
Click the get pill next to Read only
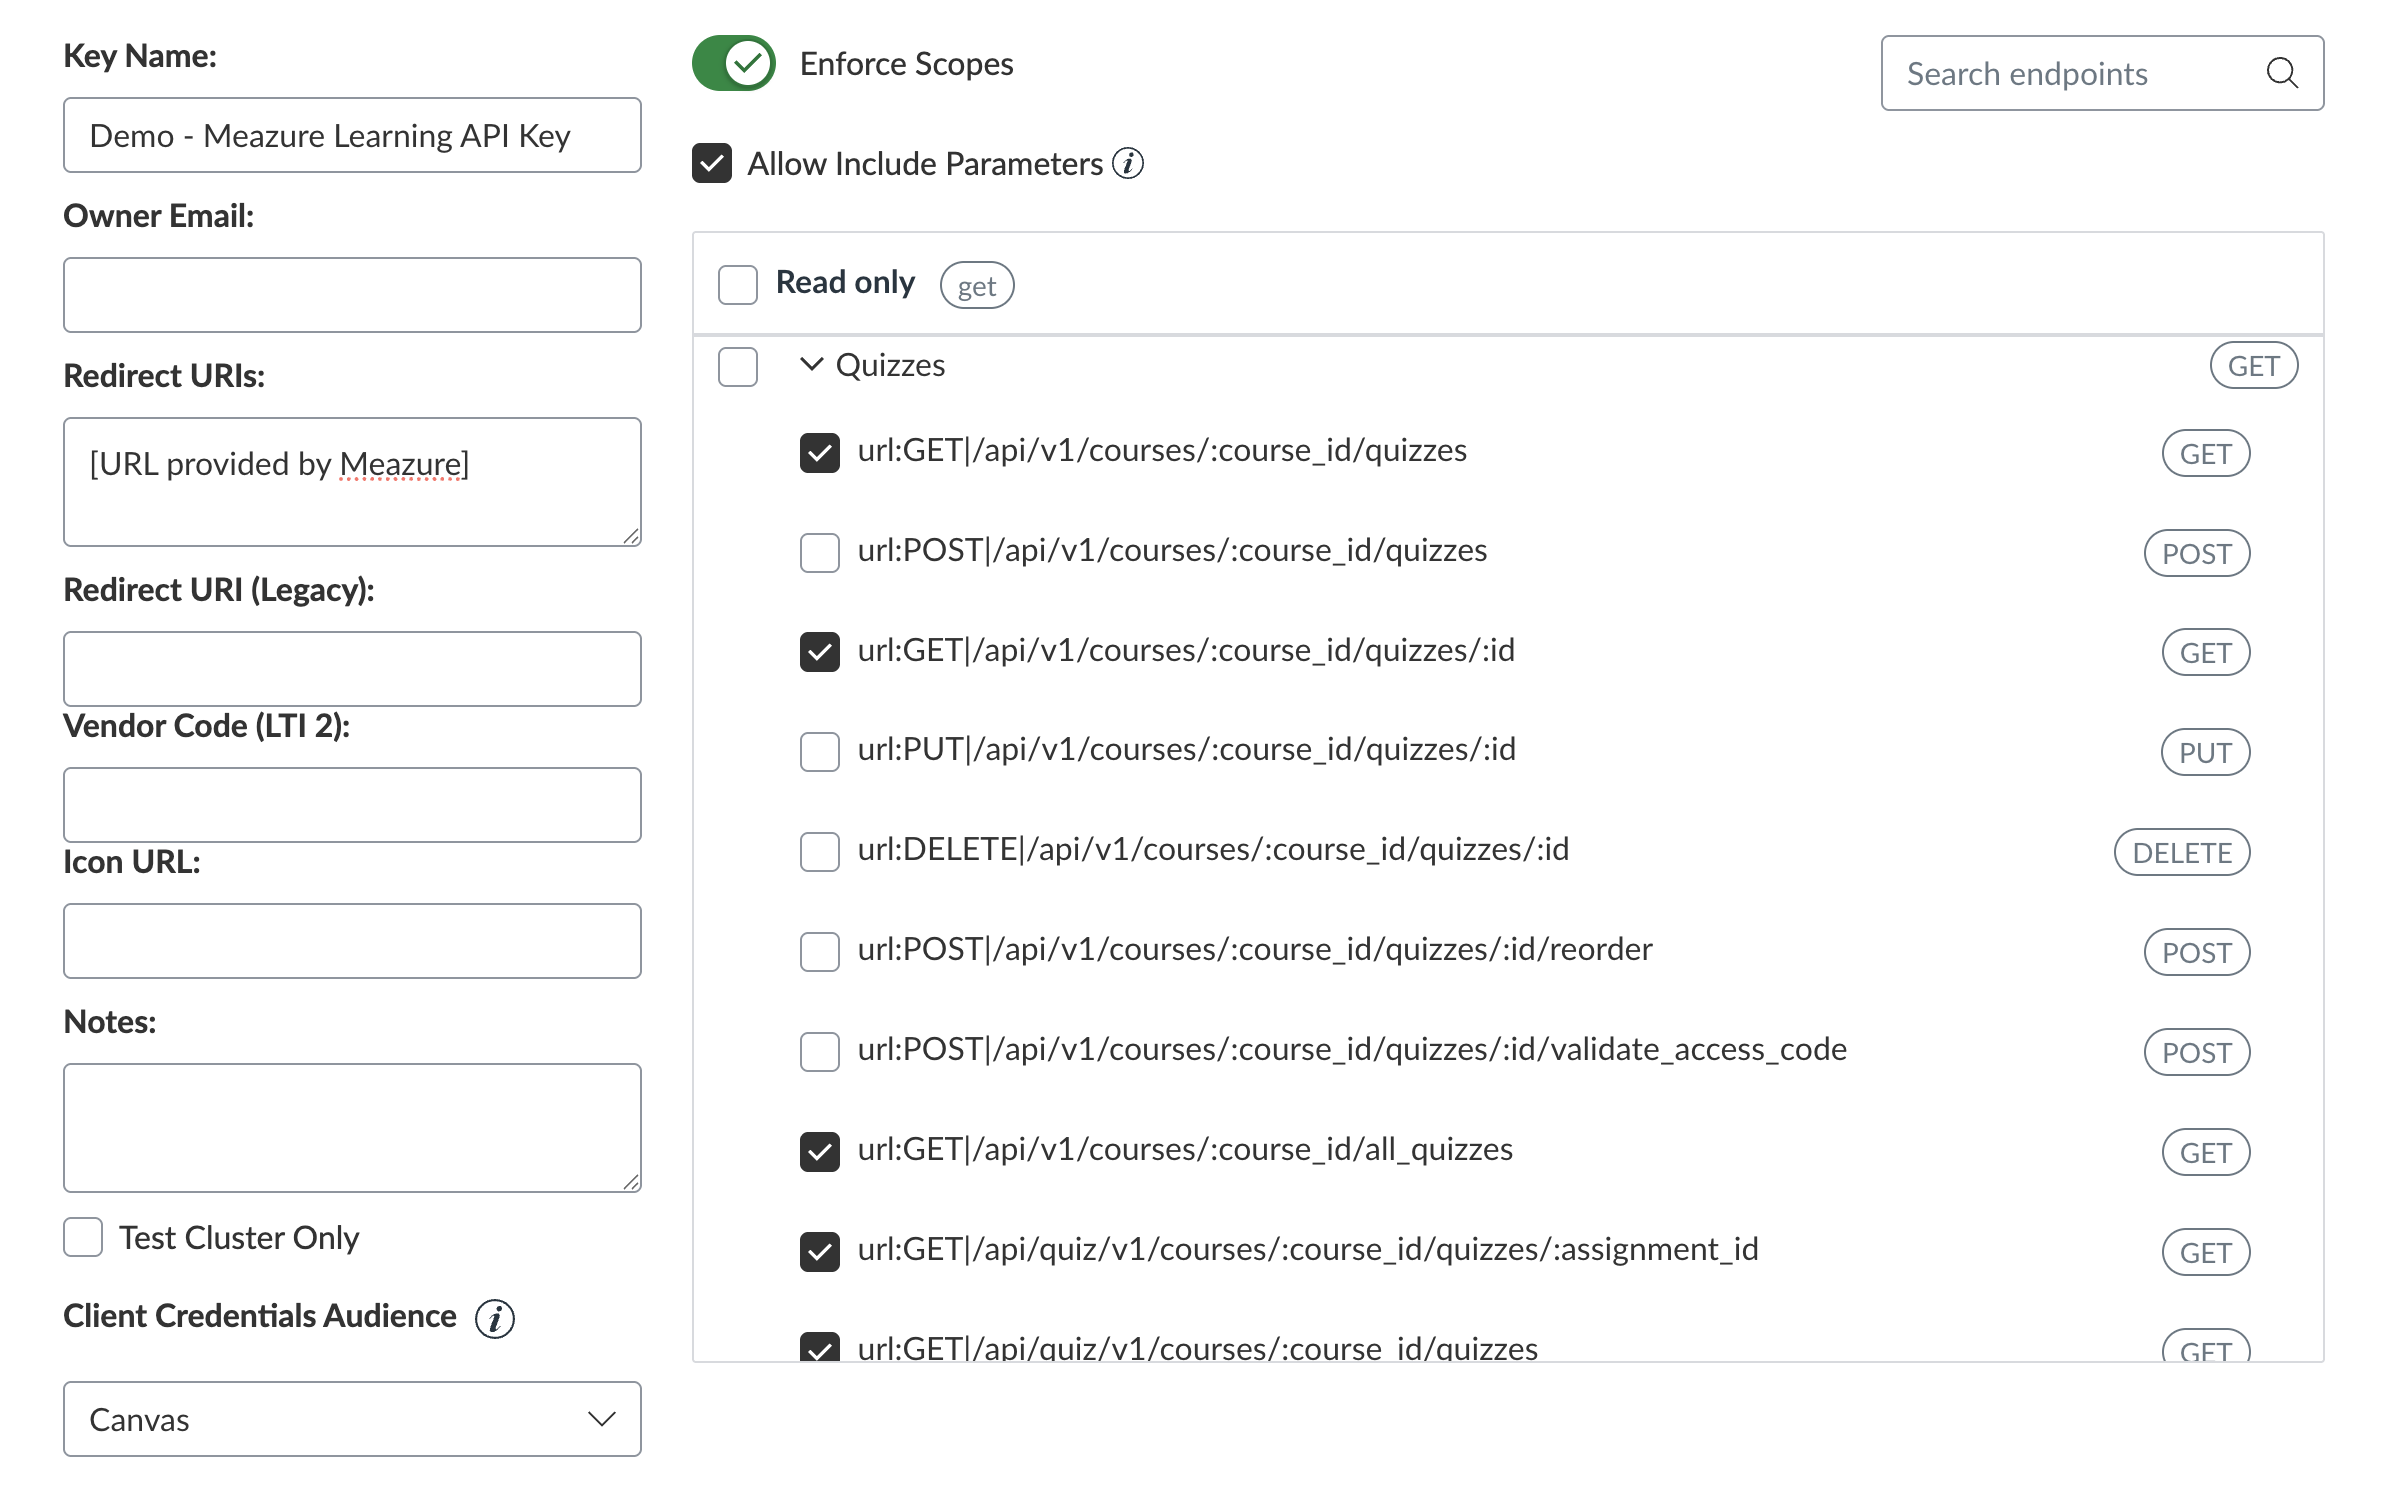coord(977,286)
